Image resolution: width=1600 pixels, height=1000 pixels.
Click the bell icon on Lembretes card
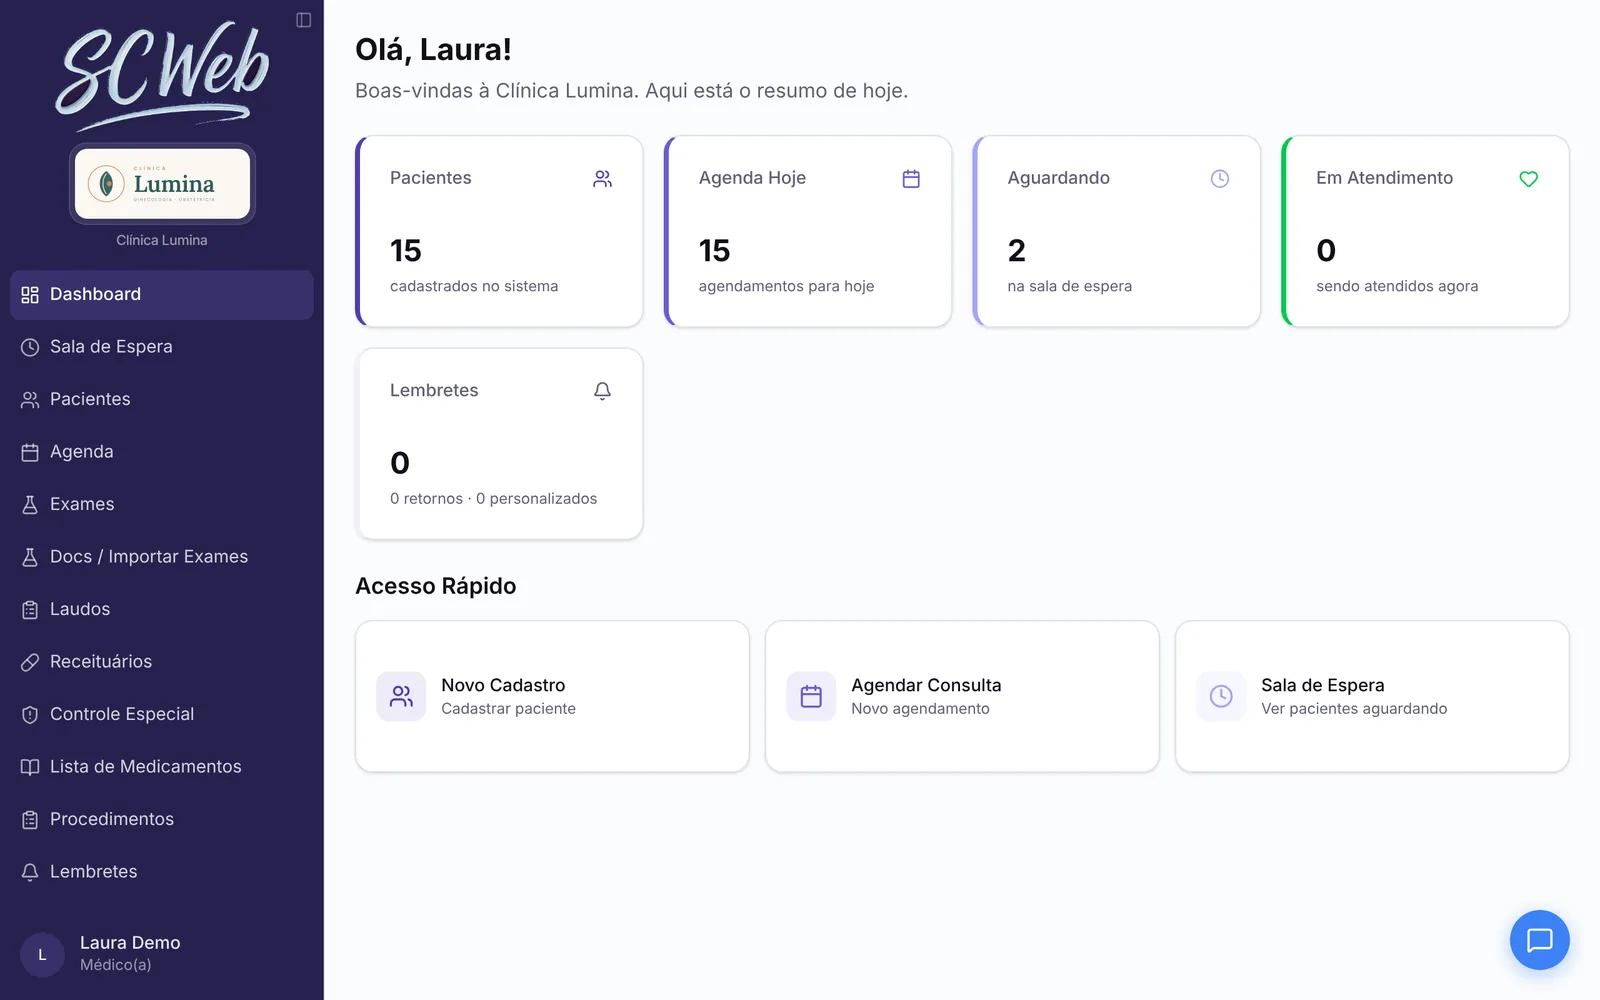point(602,391)
